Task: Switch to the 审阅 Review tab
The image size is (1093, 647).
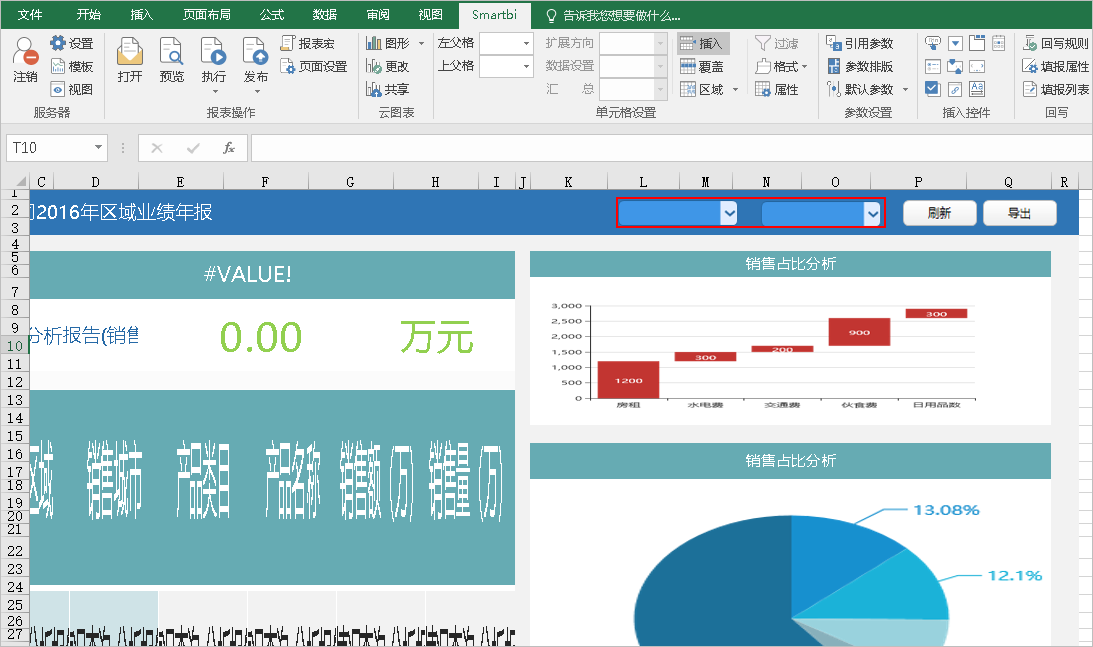Action: point(378,15)
